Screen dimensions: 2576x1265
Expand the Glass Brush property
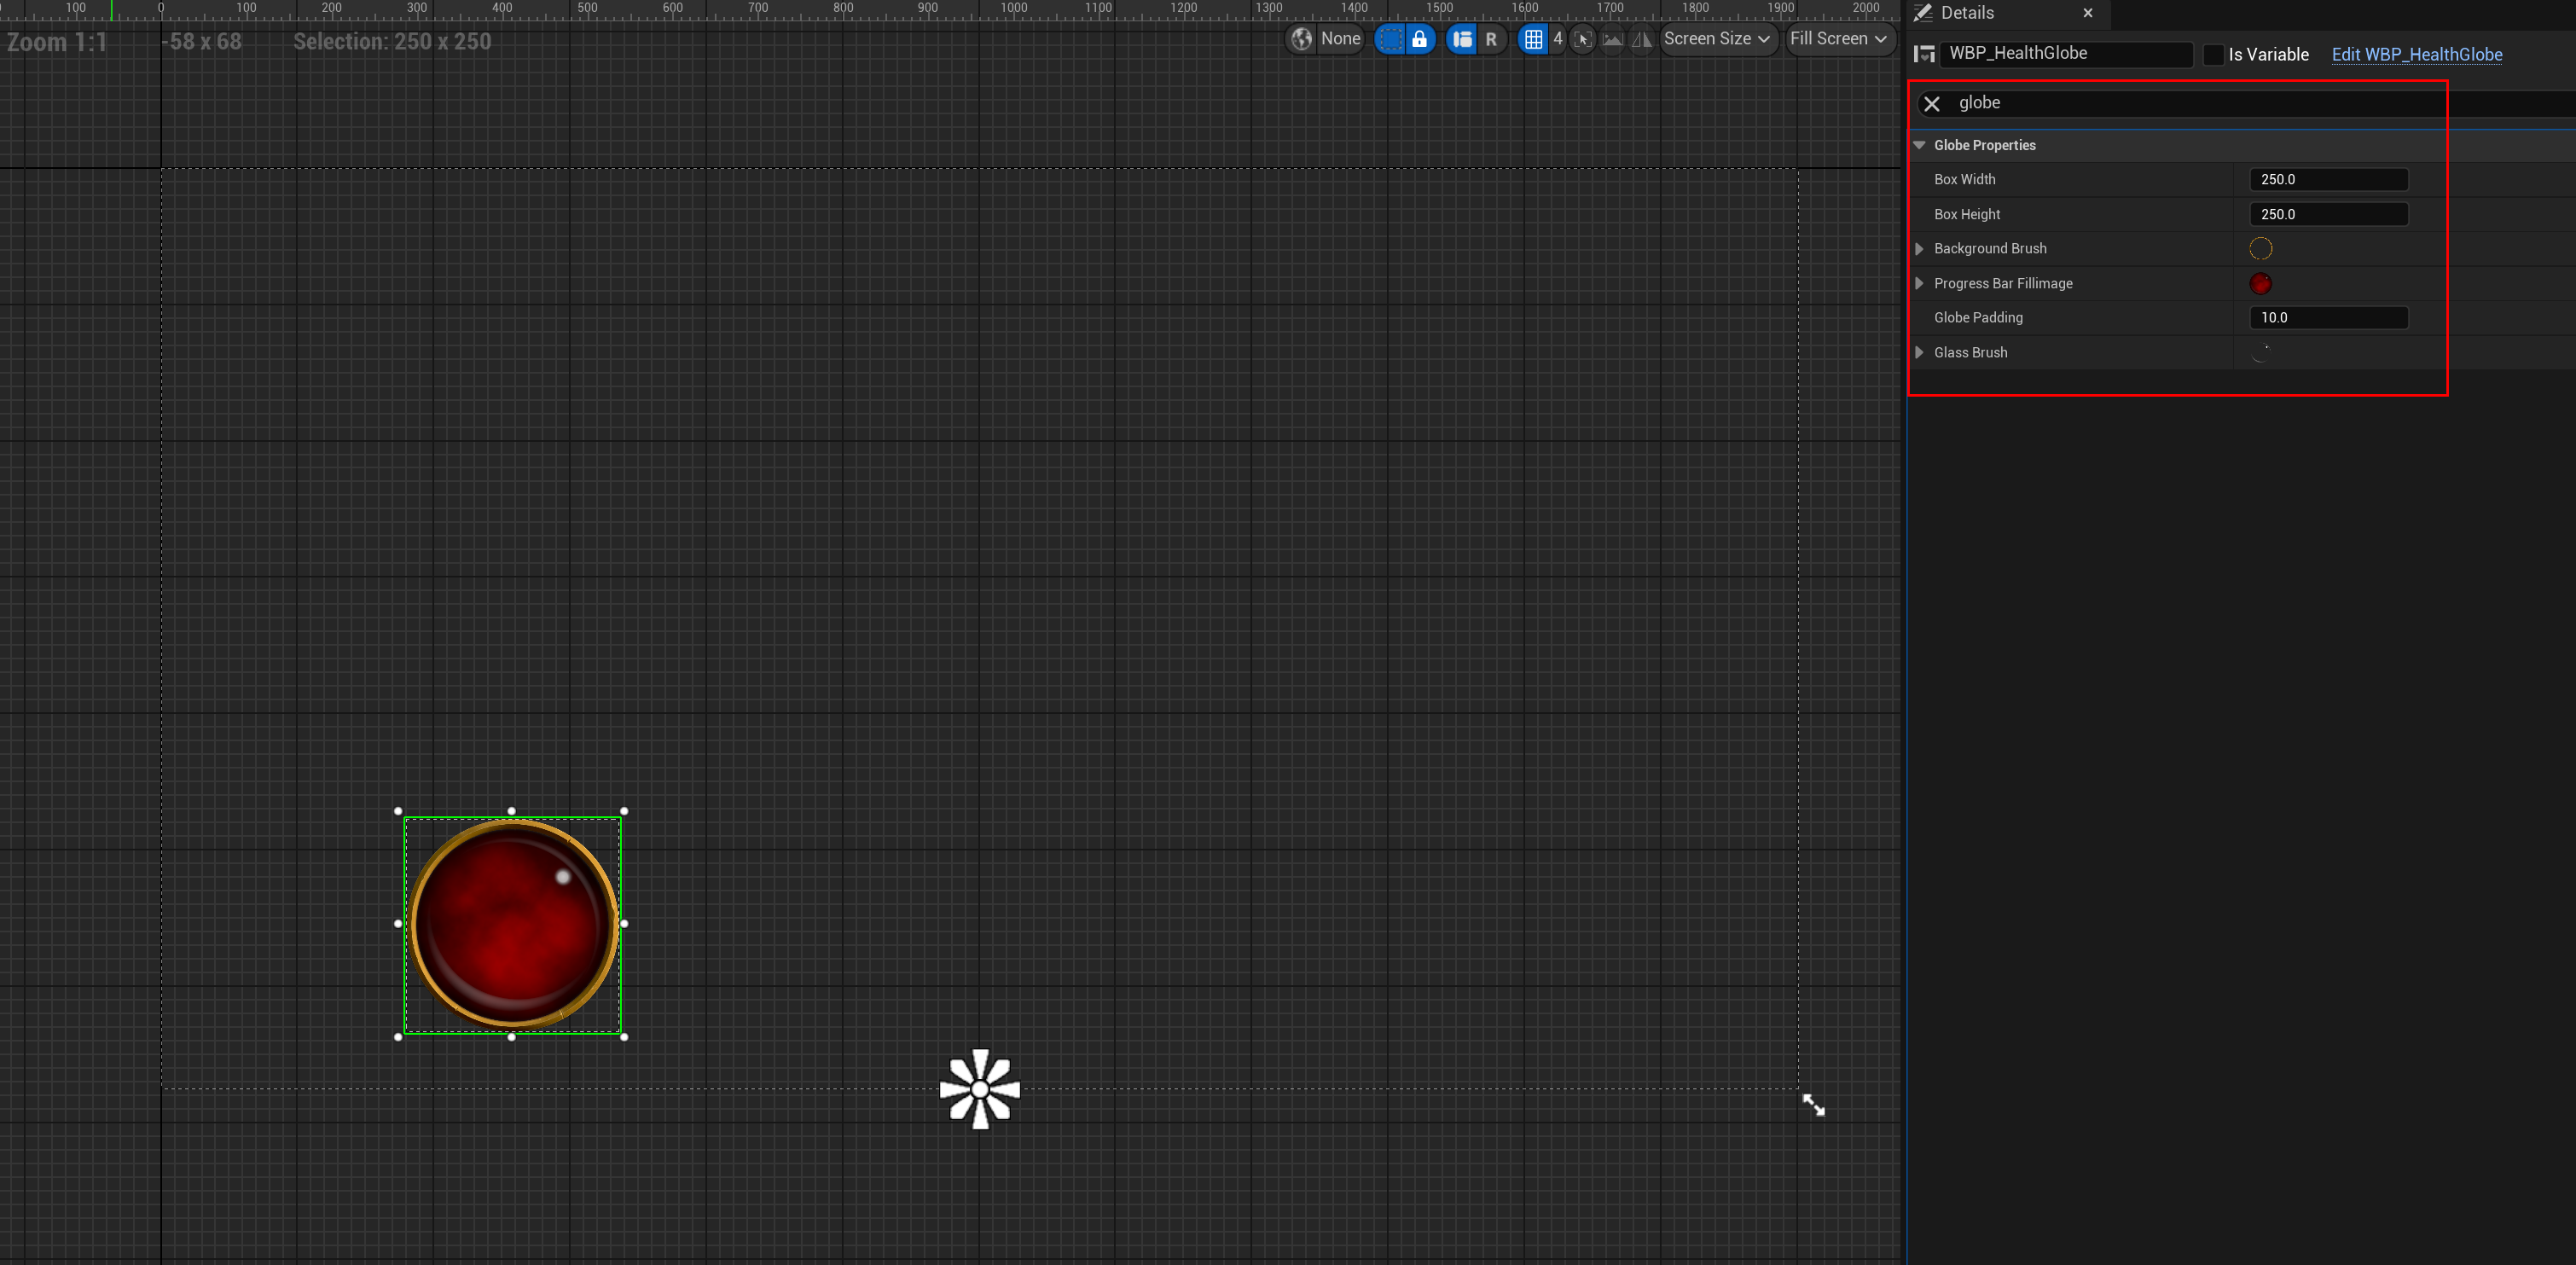click(1919, 352)
